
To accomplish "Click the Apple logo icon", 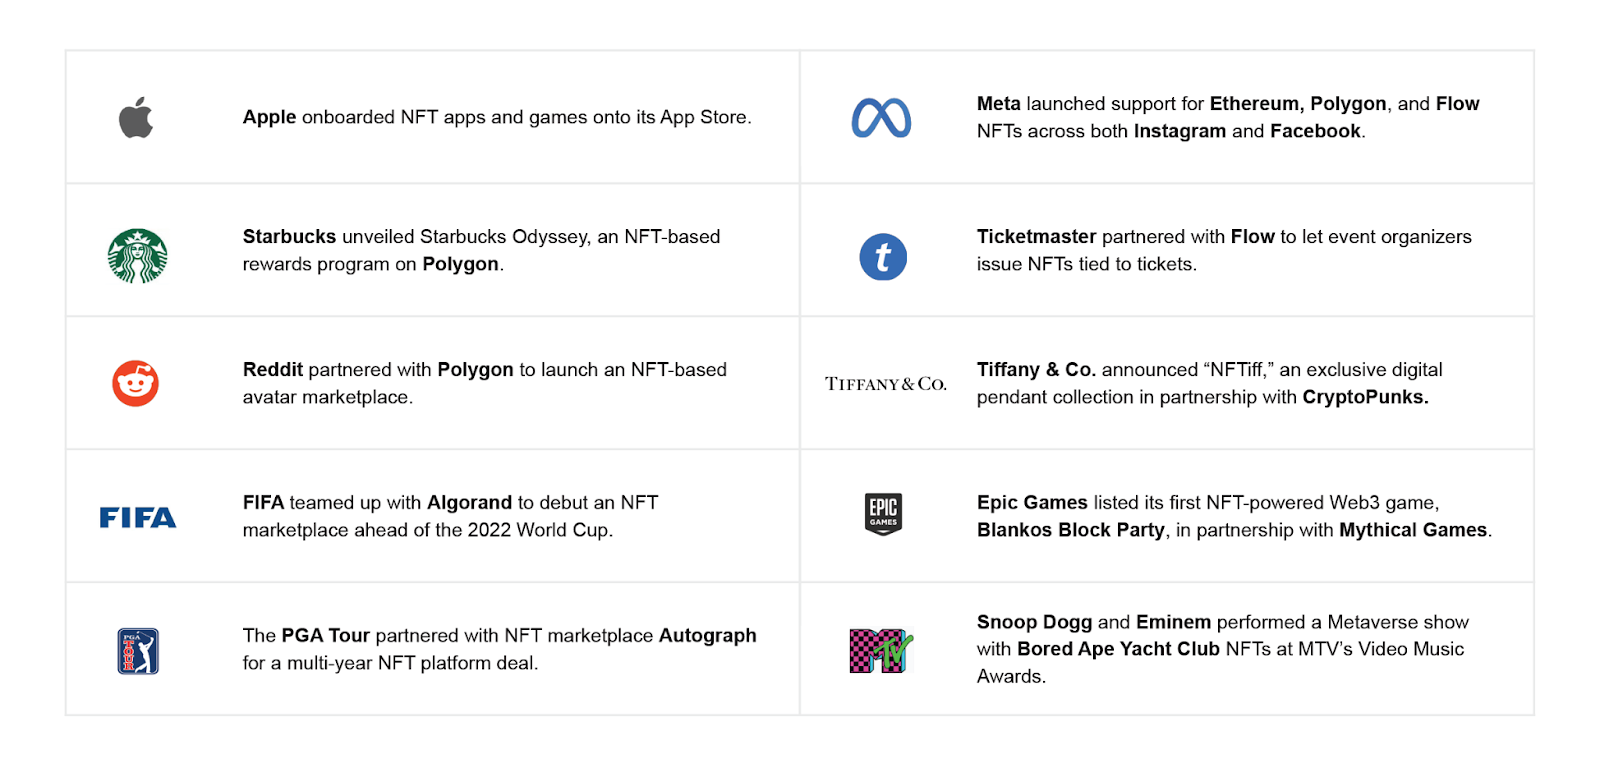I will point(136,118).
